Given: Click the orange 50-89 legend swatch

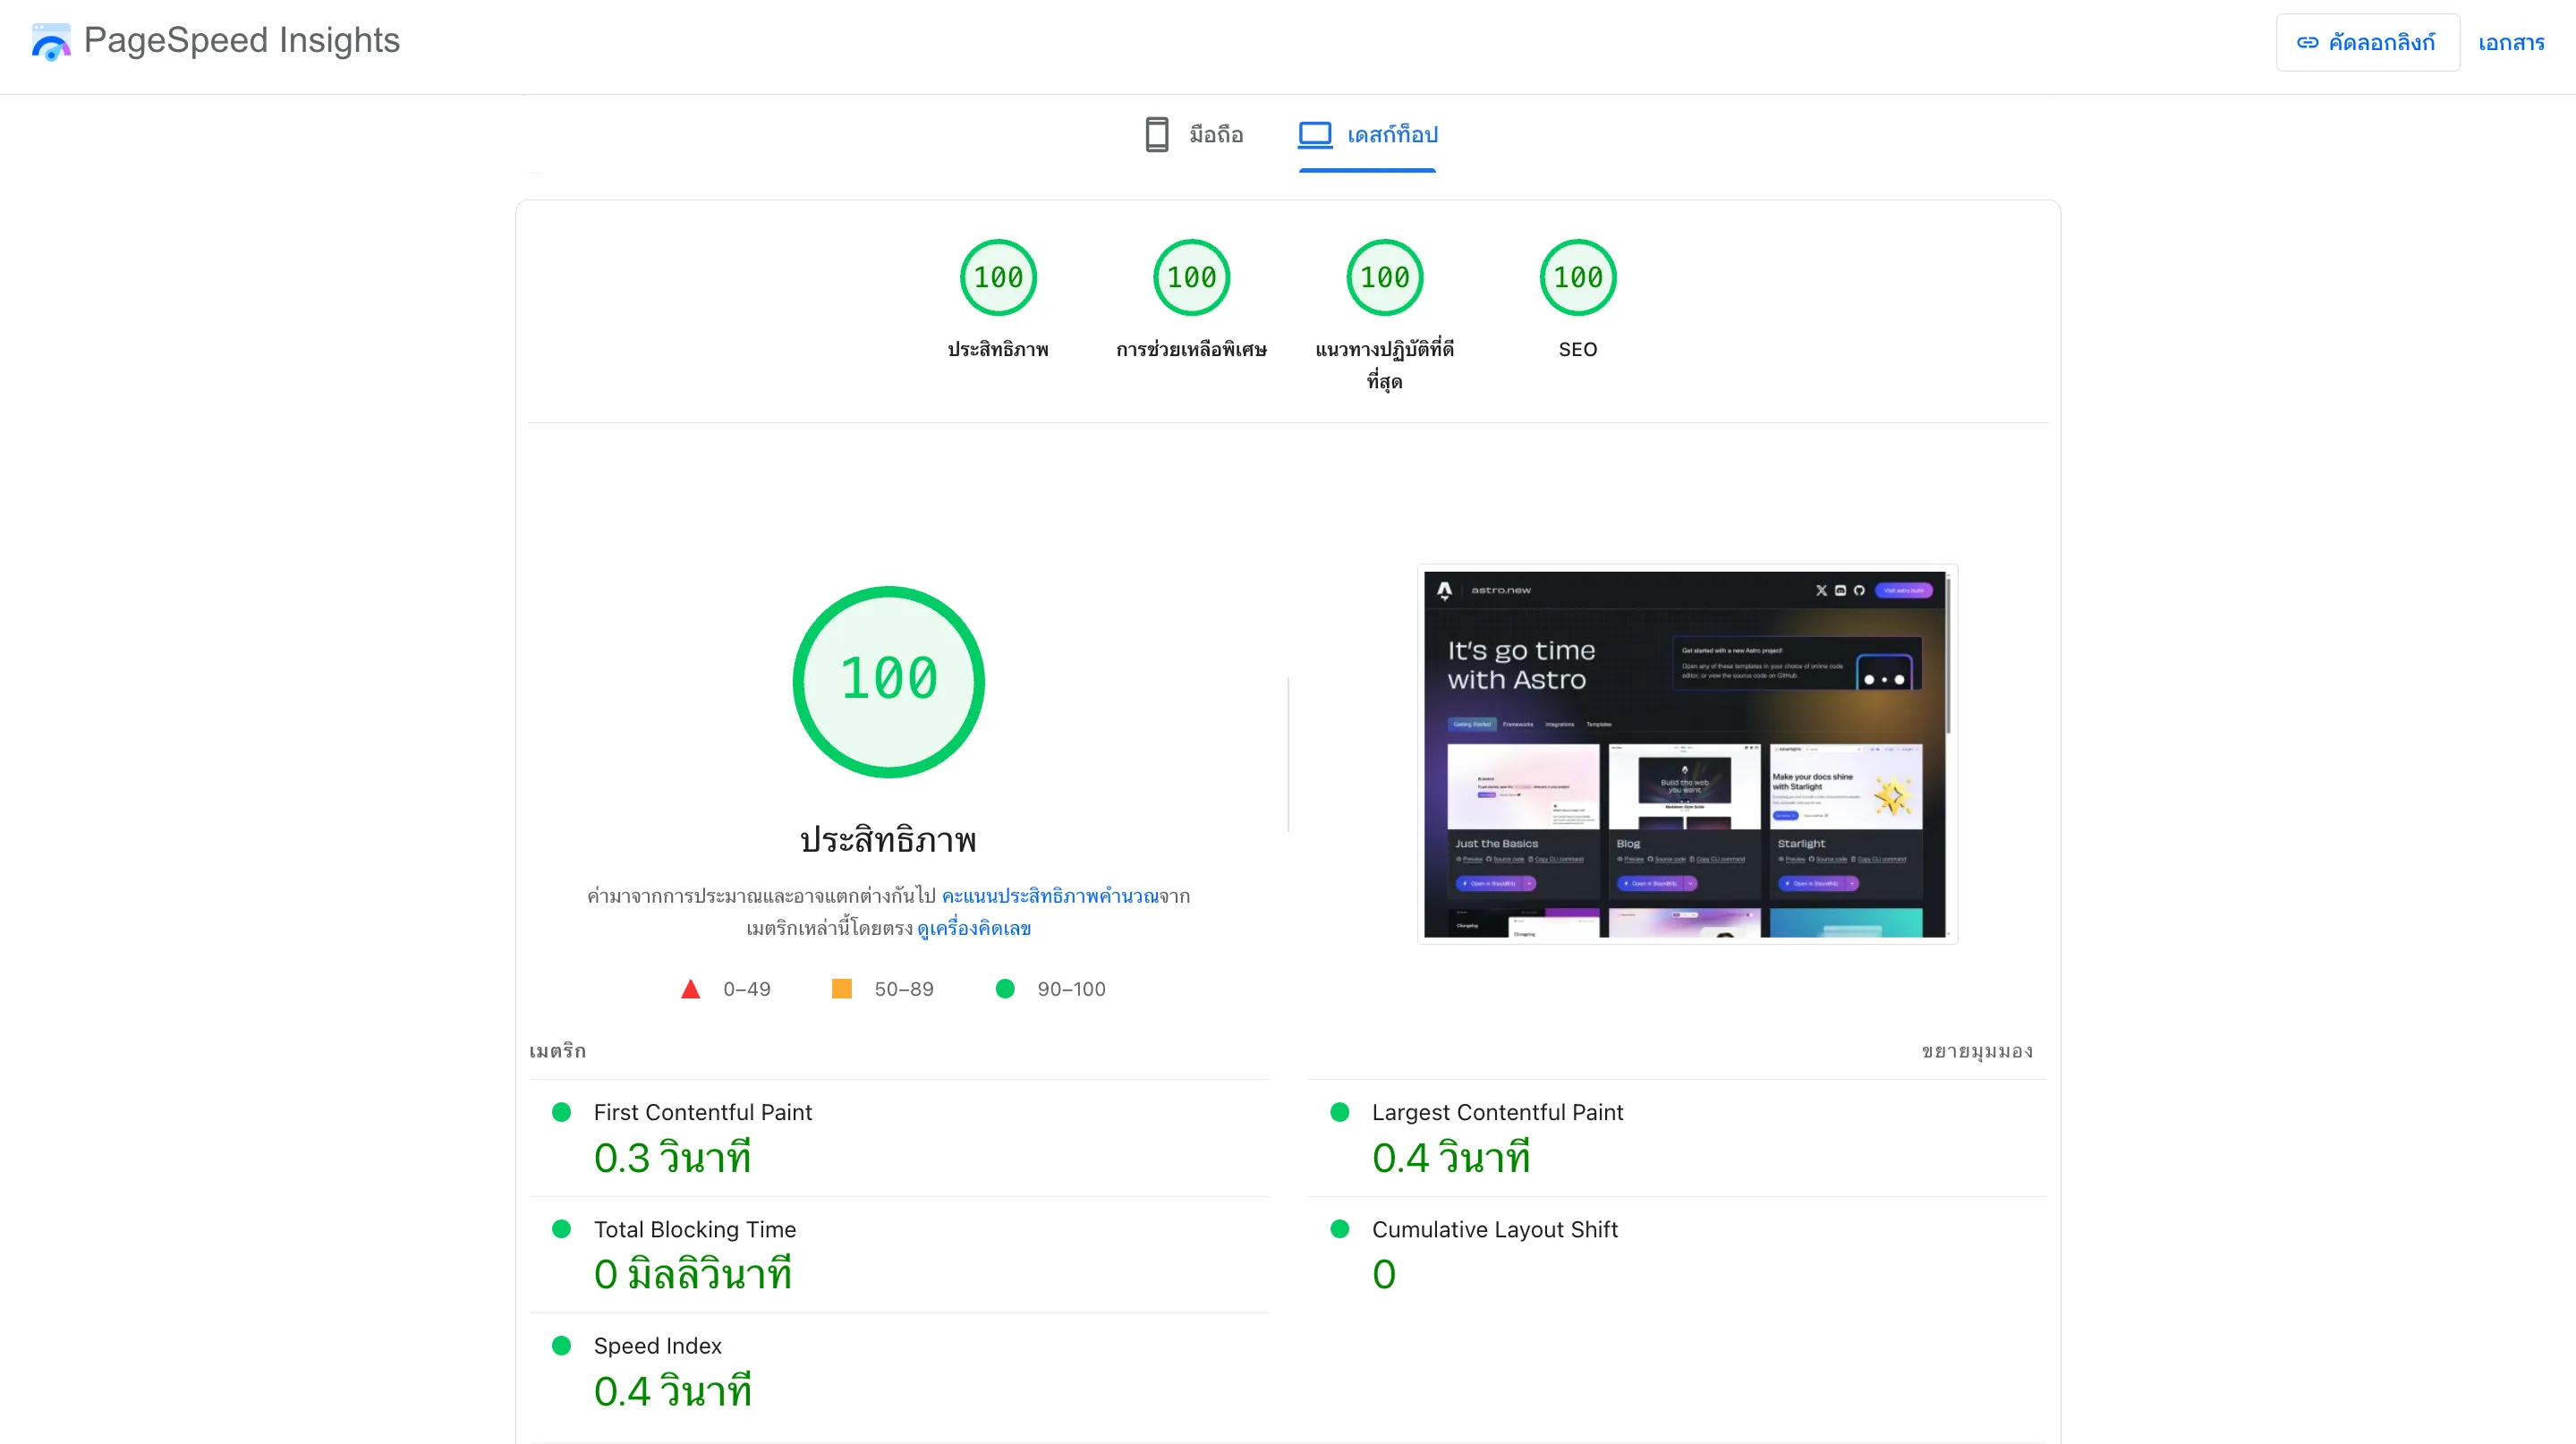Looking at the screenshot, I should pos(841,988).
